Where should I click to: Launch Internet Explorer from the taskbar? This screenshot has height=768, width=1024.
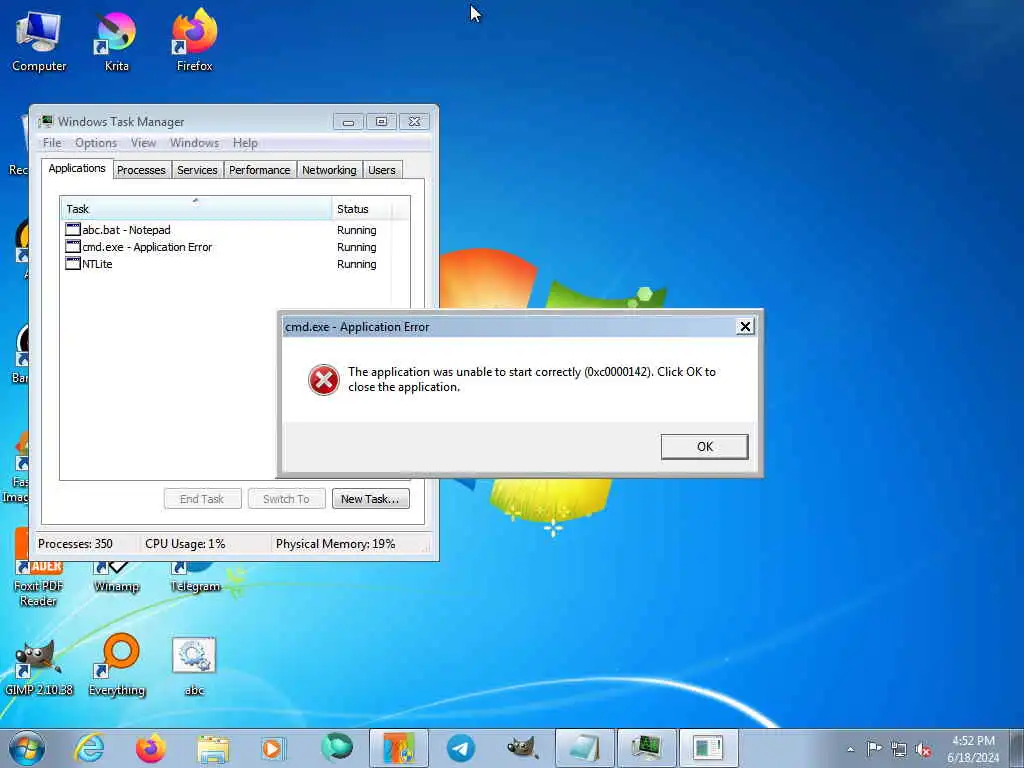89,748
